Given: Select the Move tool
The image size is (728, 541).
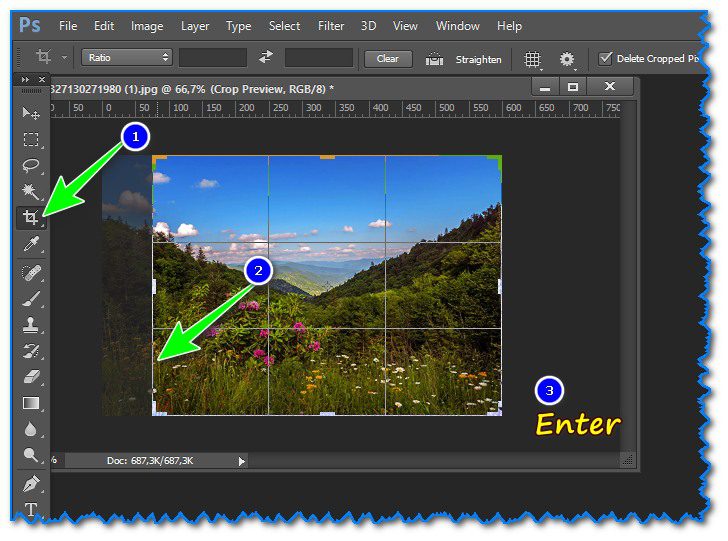Looking at the screenshot, I should click(31, 113).
